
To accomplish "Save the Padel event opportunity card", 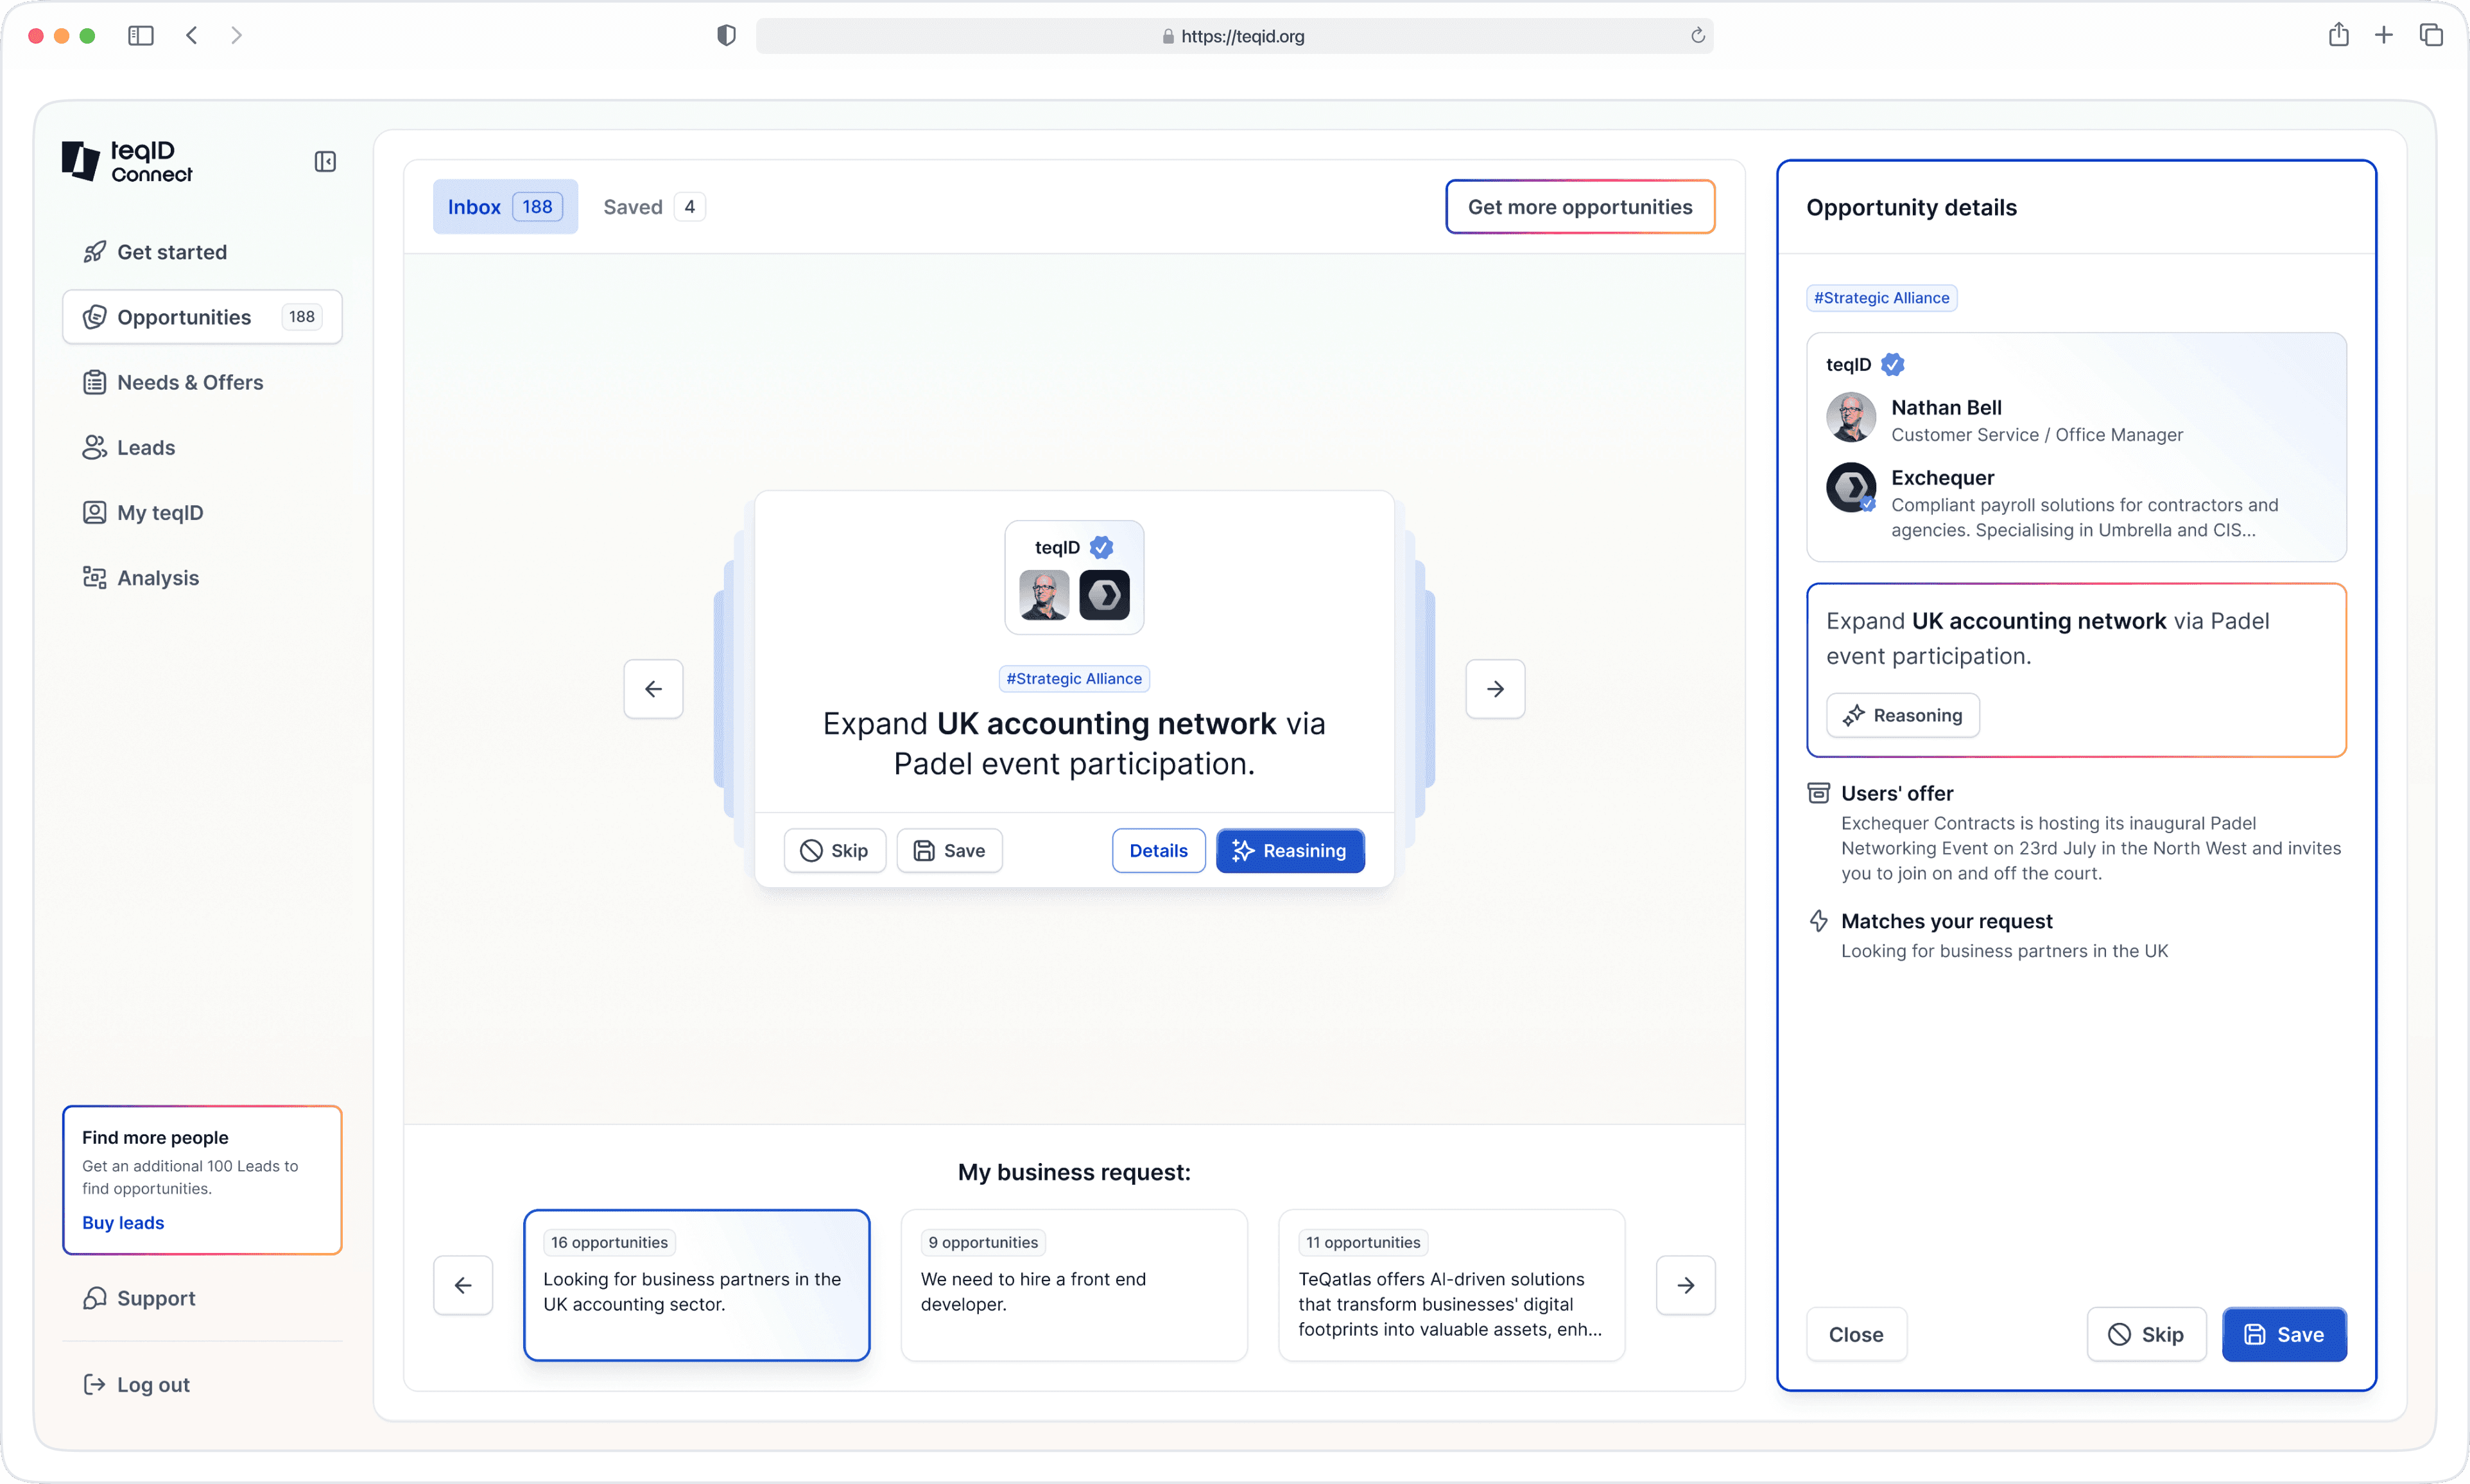I will [x=948, y=850].
